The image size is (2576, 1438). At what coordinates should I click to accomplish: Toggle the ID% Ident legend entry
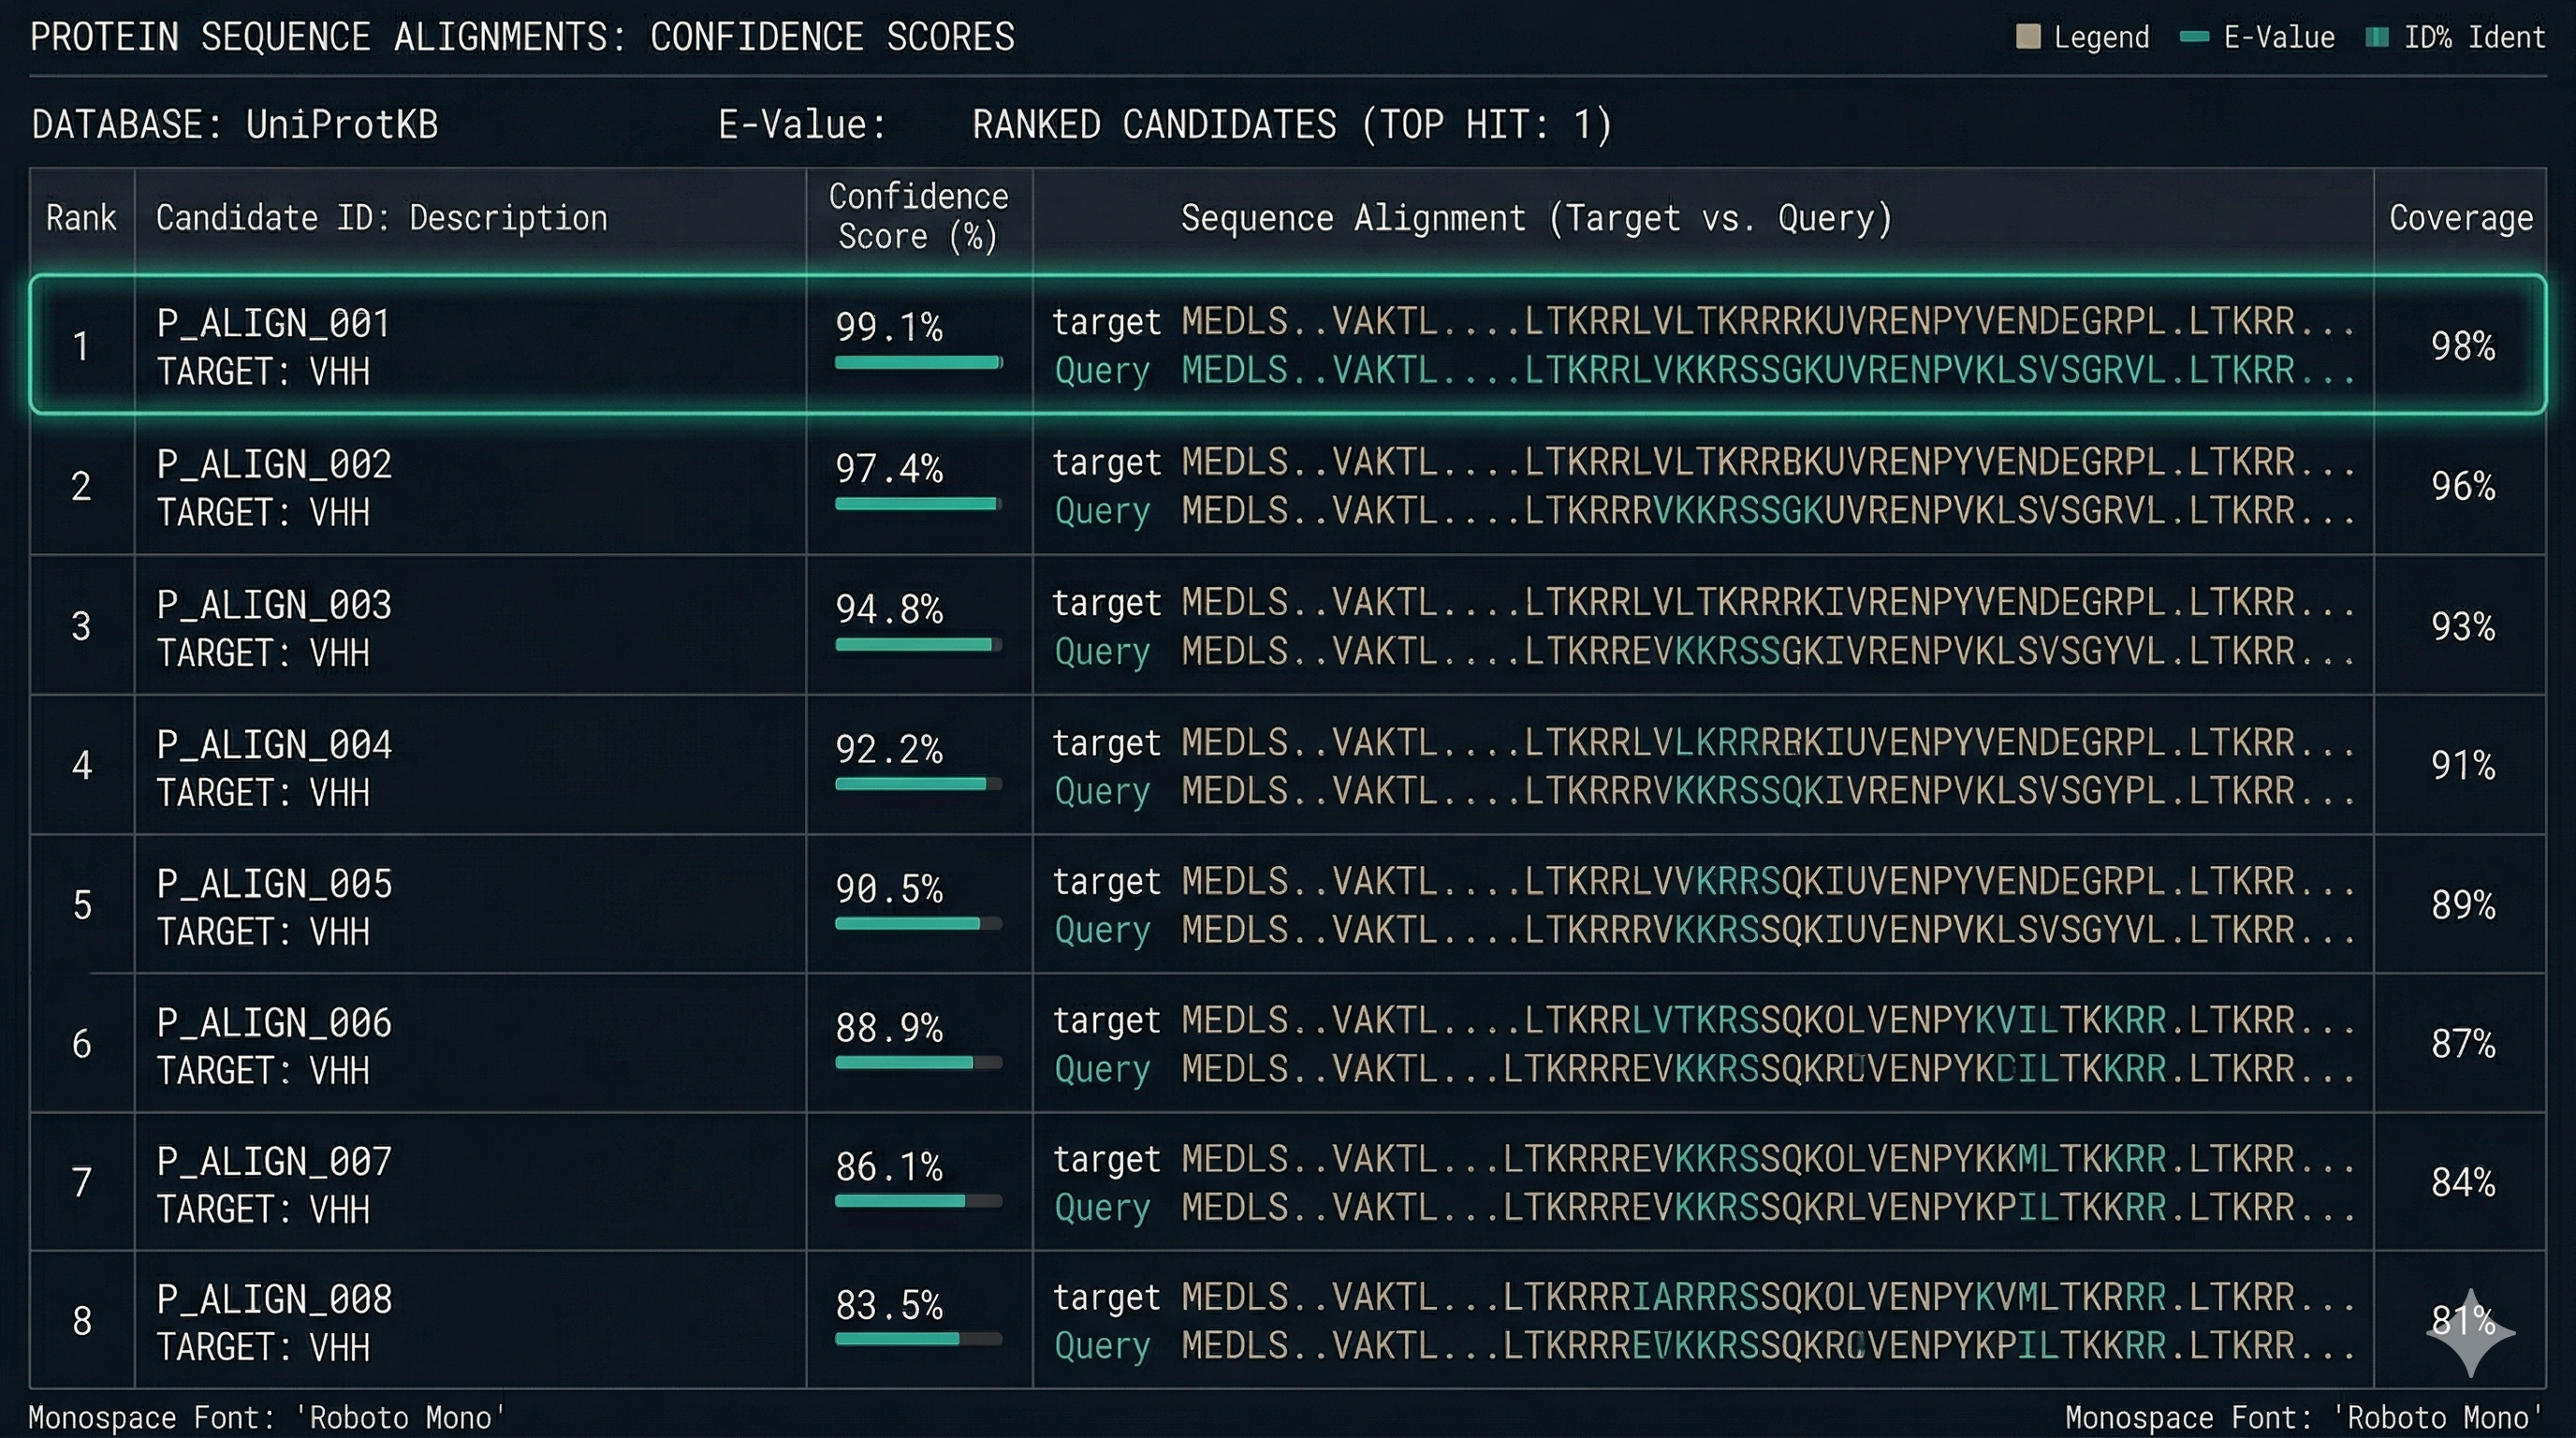click(x=2455, y=37)
